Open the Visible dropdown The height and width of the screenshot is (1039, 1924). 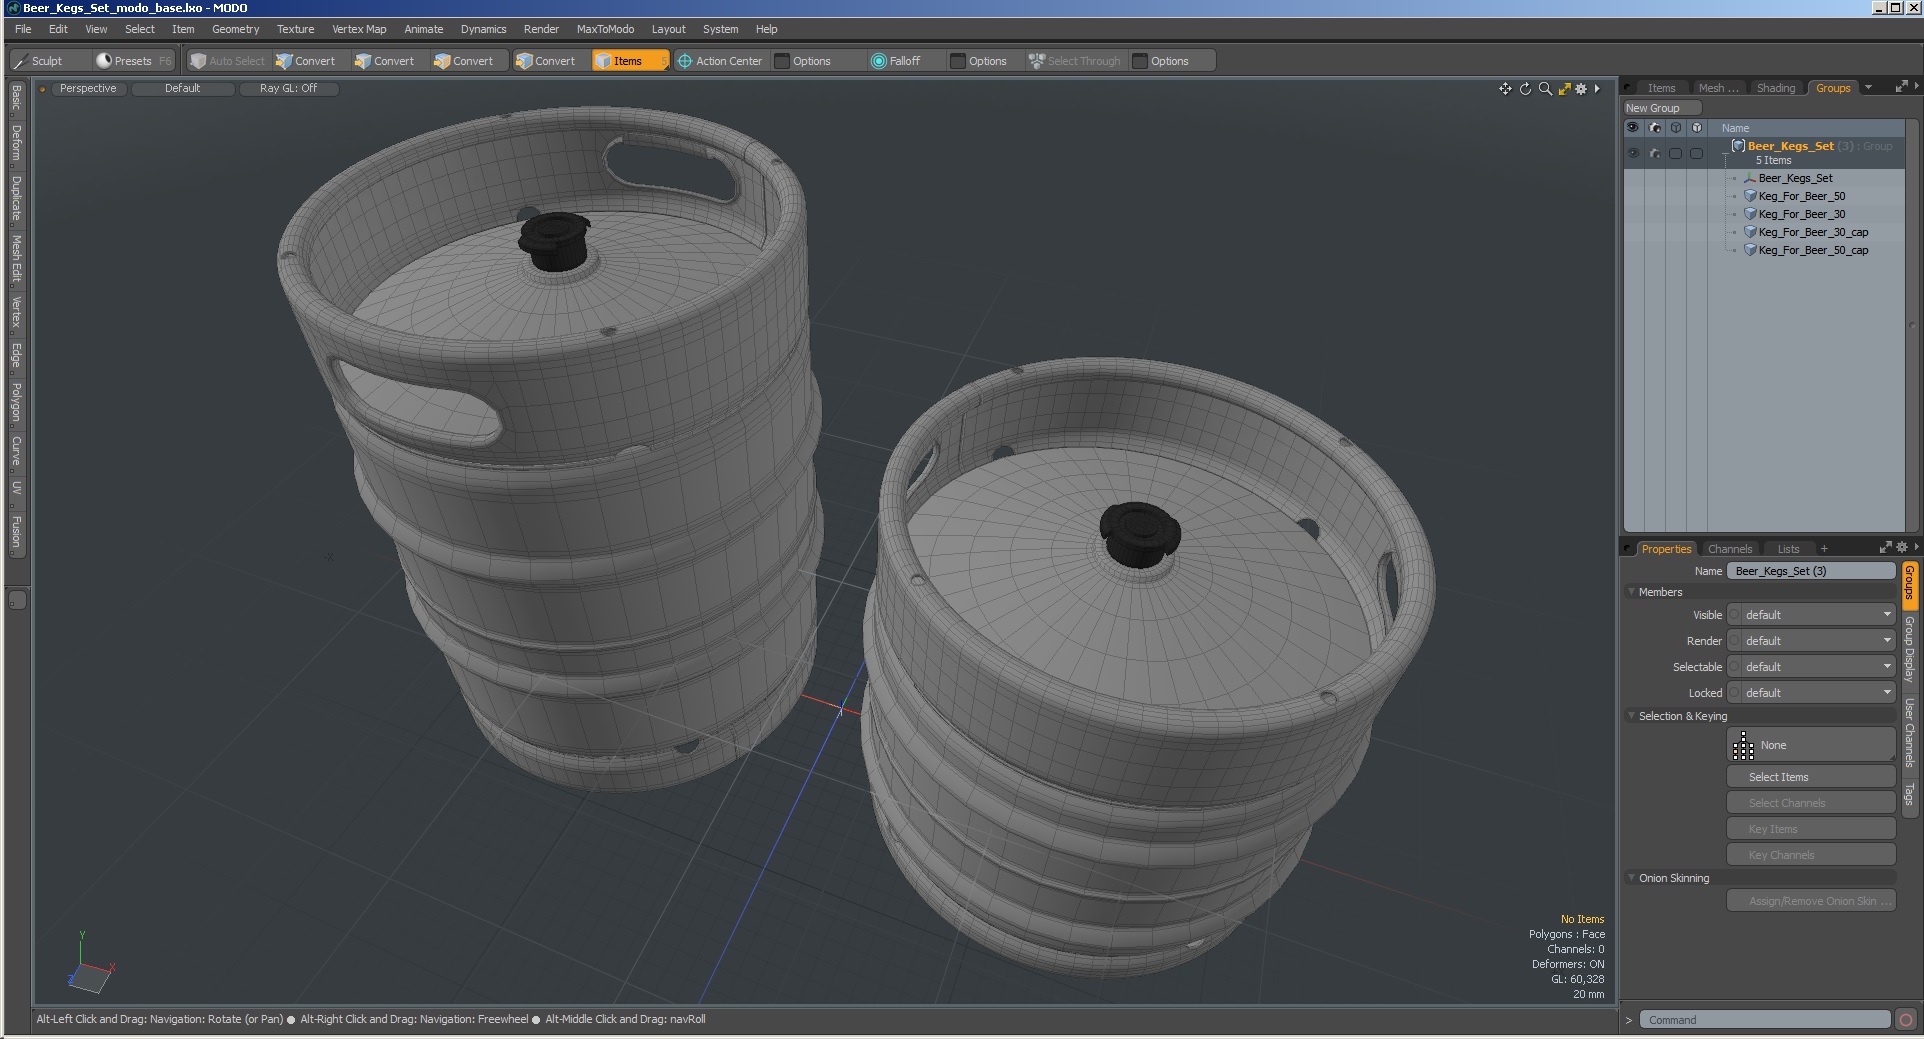[1811, 615]
